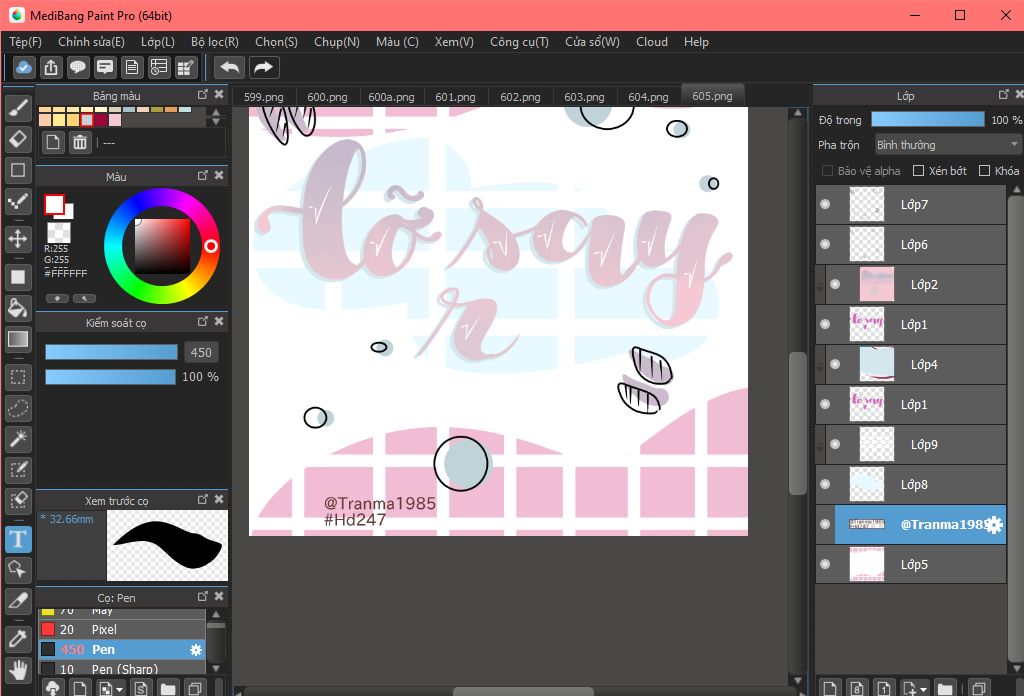Viewport: 1024px width, 696px height.
Task: Select the Lớp1 layer below Lớp2
Action: click(x=911, y=324)
